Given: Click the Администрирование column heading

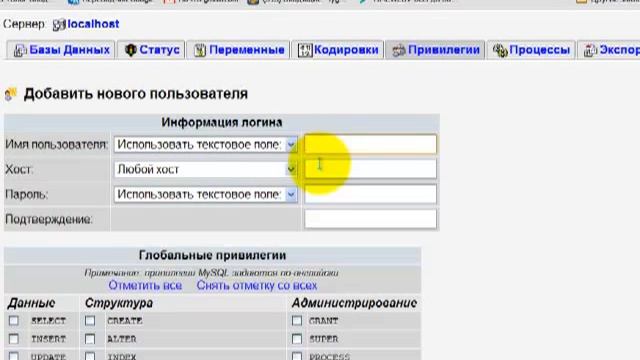Looking at the screenshot, I should pos(354,303).
